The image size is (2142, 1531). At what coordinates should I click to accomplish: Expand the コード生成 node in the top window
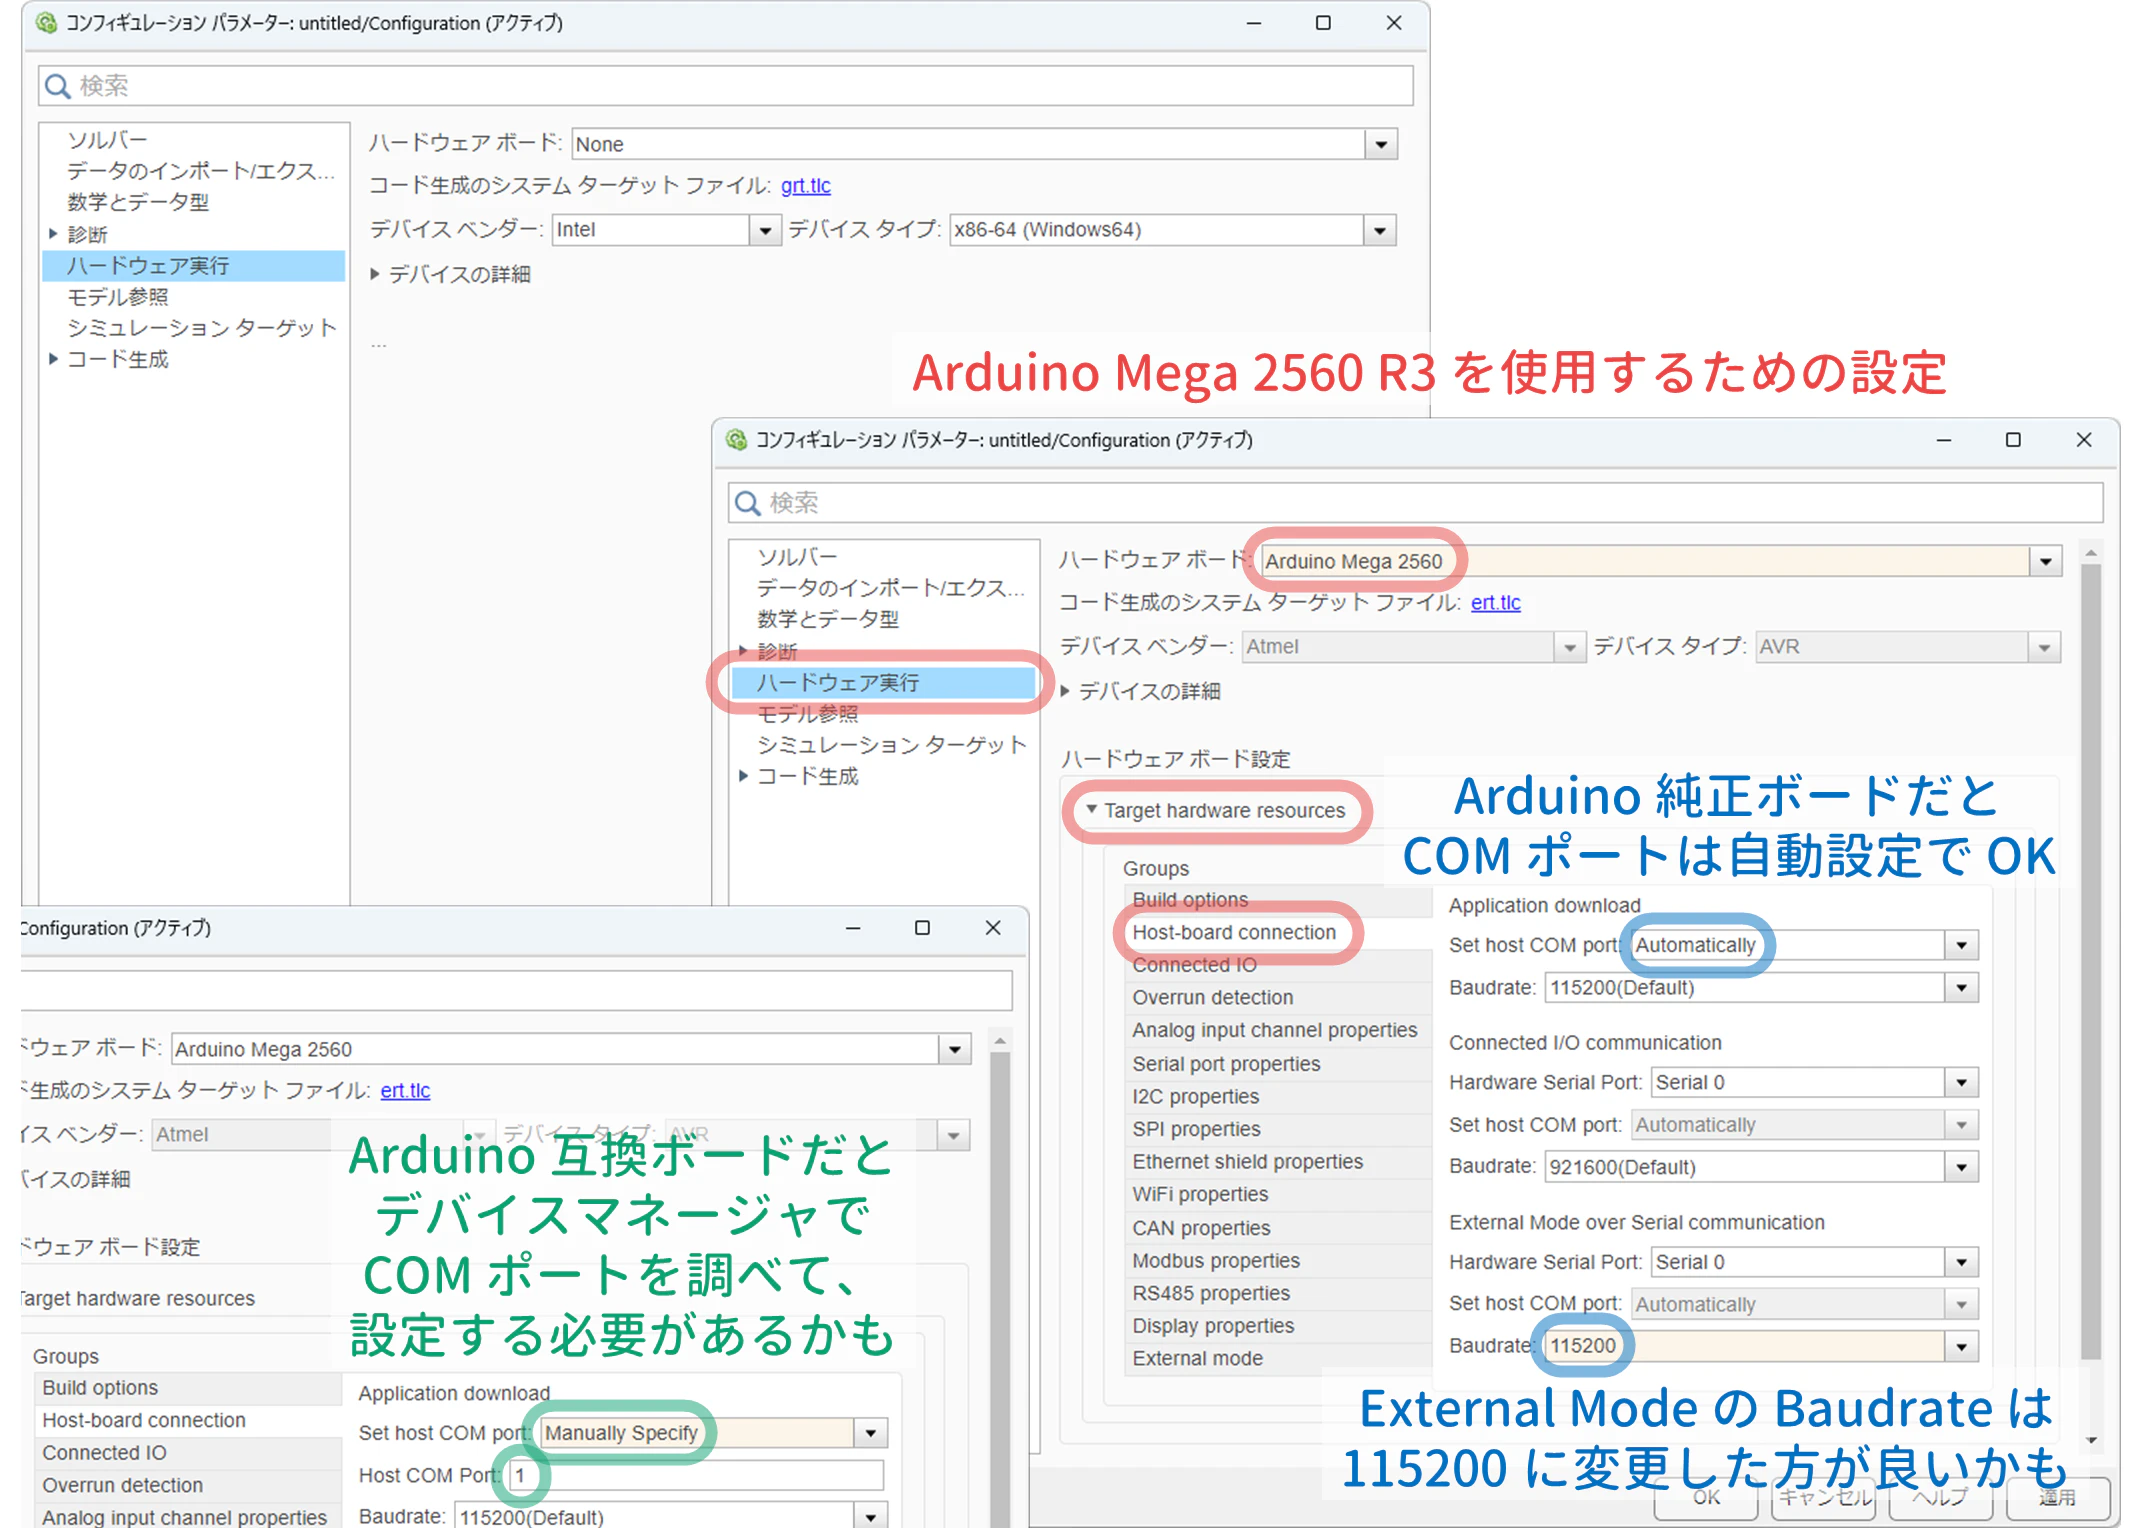pyautogui.click(x=53, y=359)
